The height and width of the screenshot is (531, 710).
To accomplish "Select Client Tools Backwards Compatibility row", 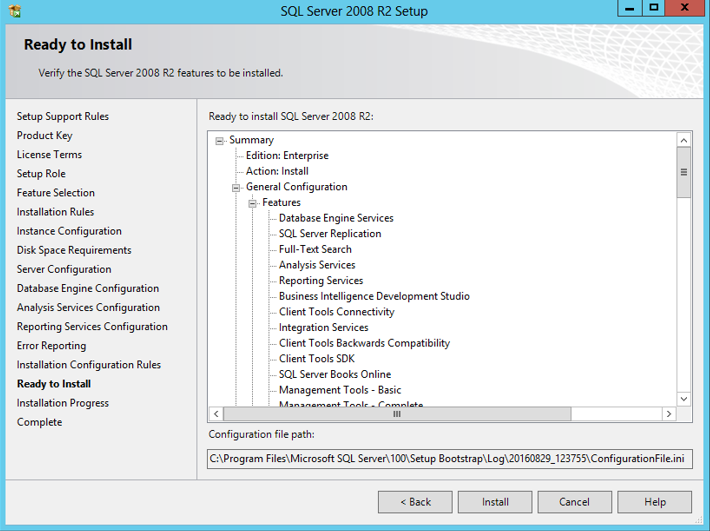I will click(x=365, y=343).
